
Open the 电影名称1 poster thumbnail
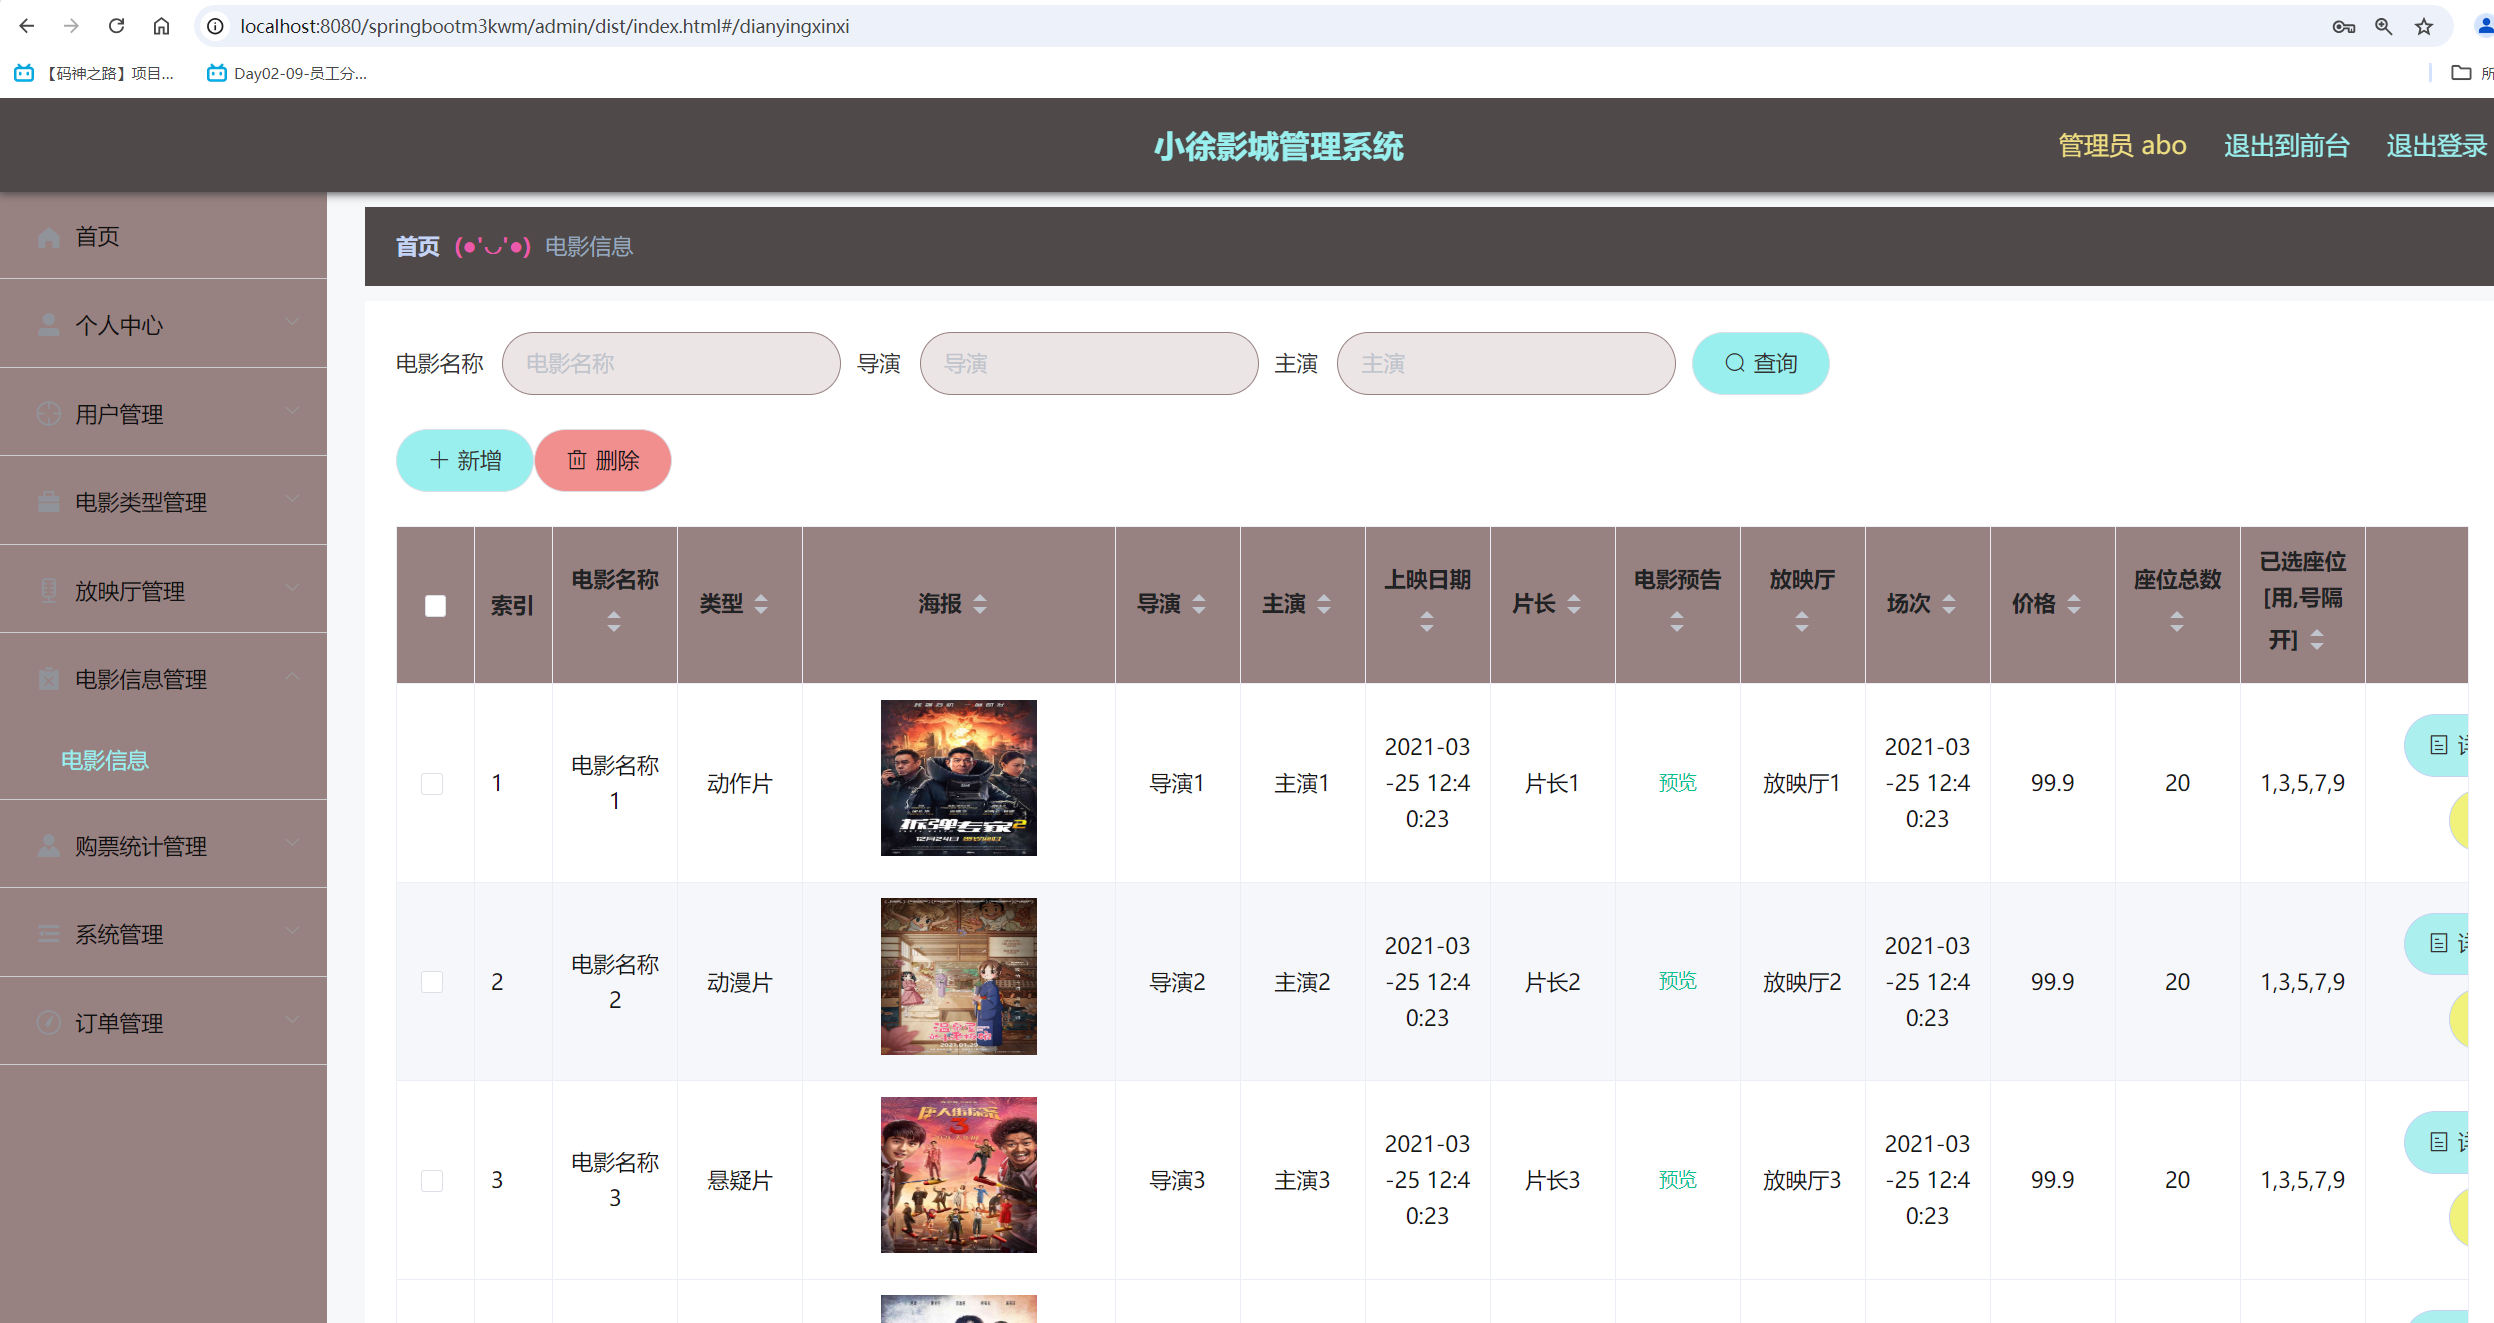[x=958, y=778]
